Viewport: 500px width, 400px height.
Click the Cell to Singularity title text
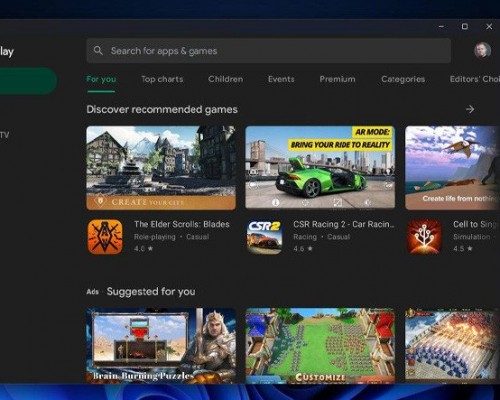point(476,224)
